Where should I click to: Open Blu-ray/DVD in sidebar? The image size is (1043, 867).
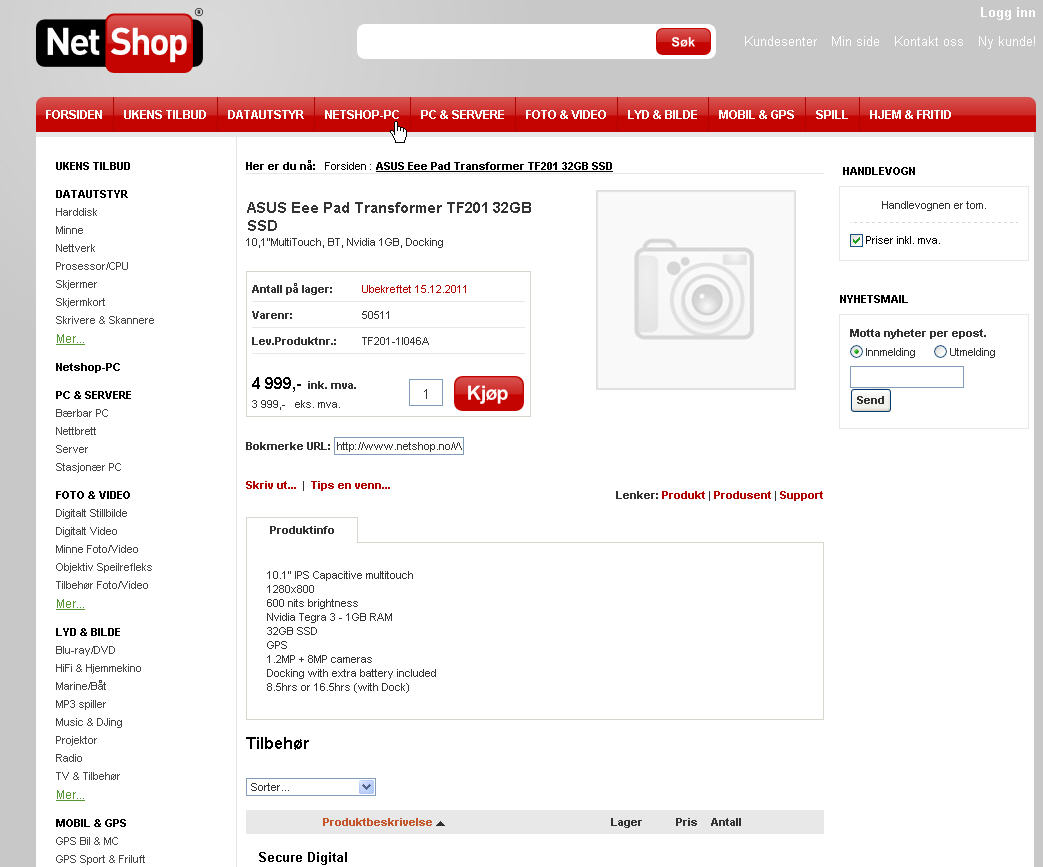85,650
